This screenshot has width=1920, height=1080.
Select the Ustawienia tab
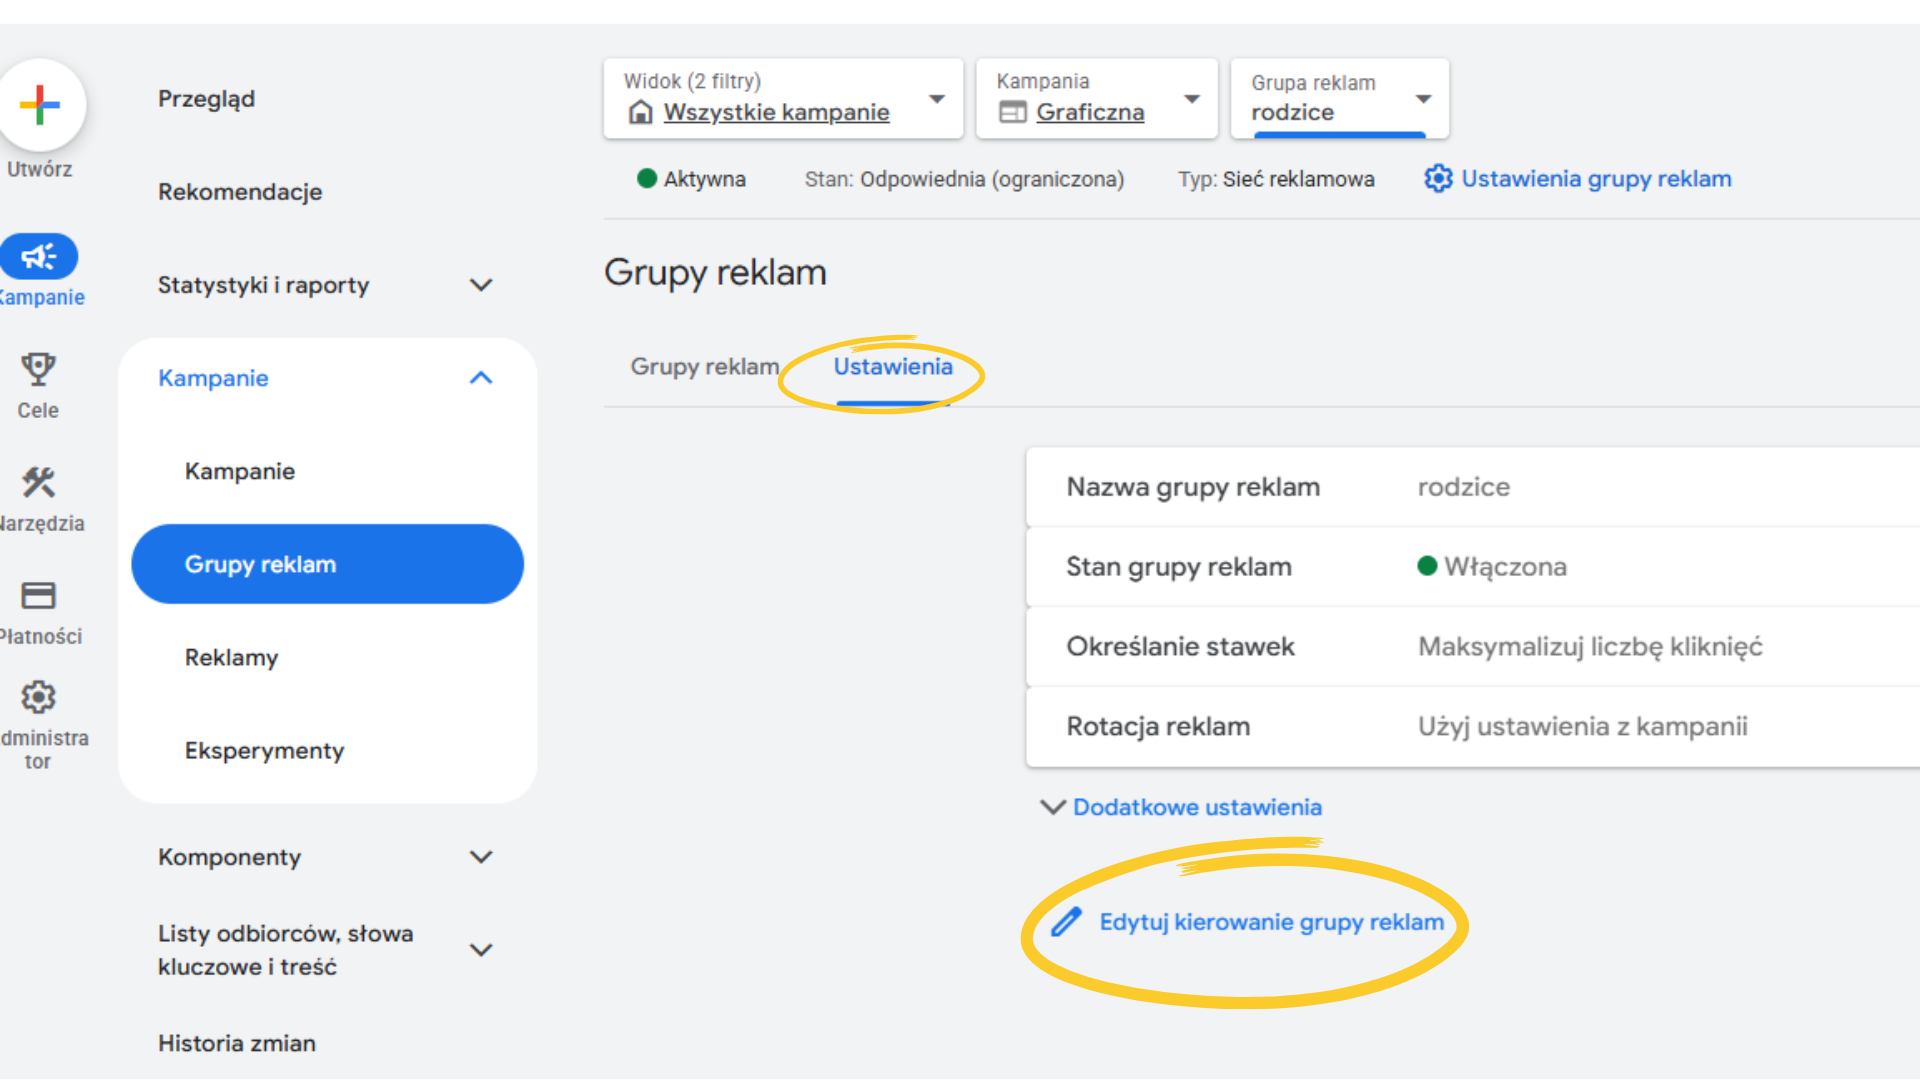point(892,367)
